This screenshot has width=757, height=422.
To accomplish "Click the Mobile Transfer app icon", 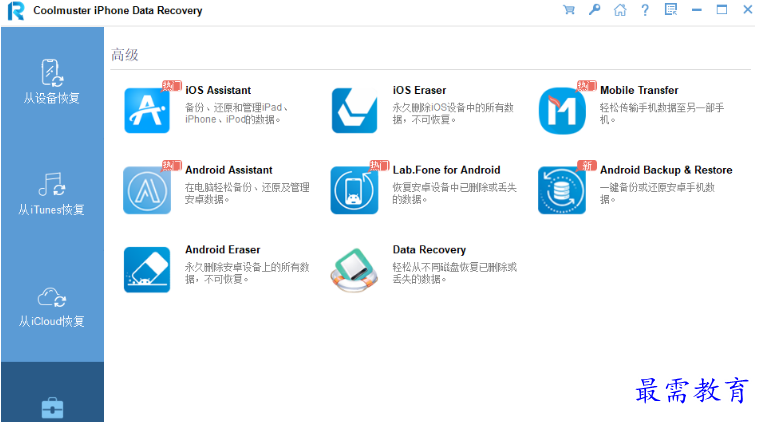I will 562,110.
